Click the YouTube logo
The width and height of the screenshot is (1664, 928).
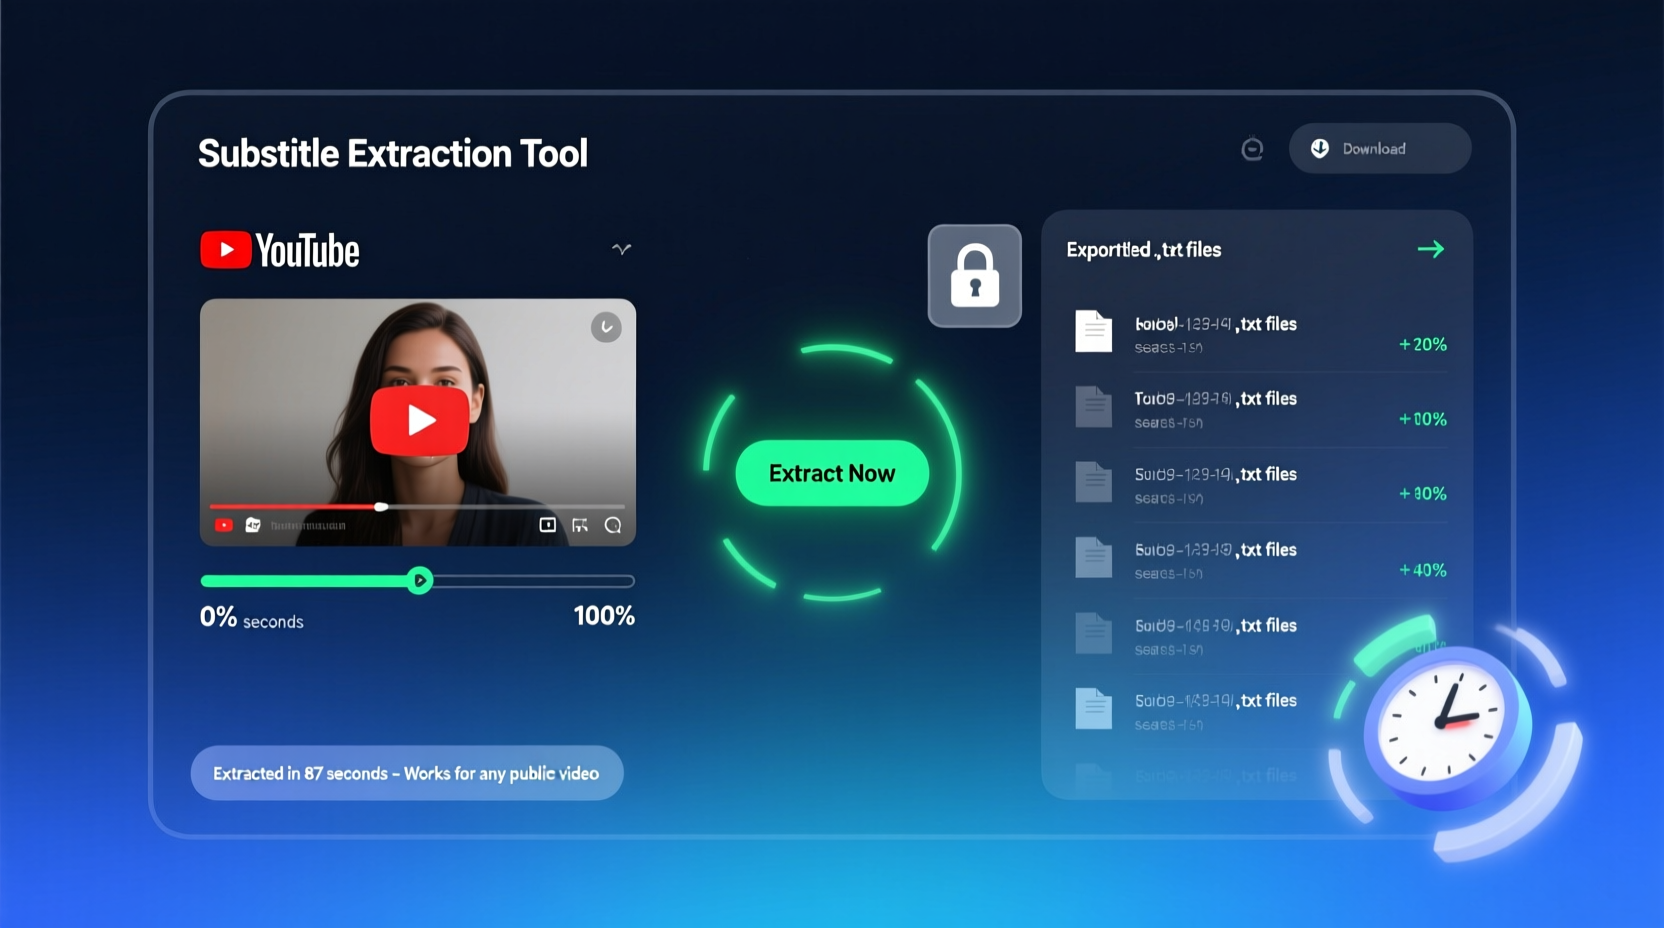click(x=280, y=250)
